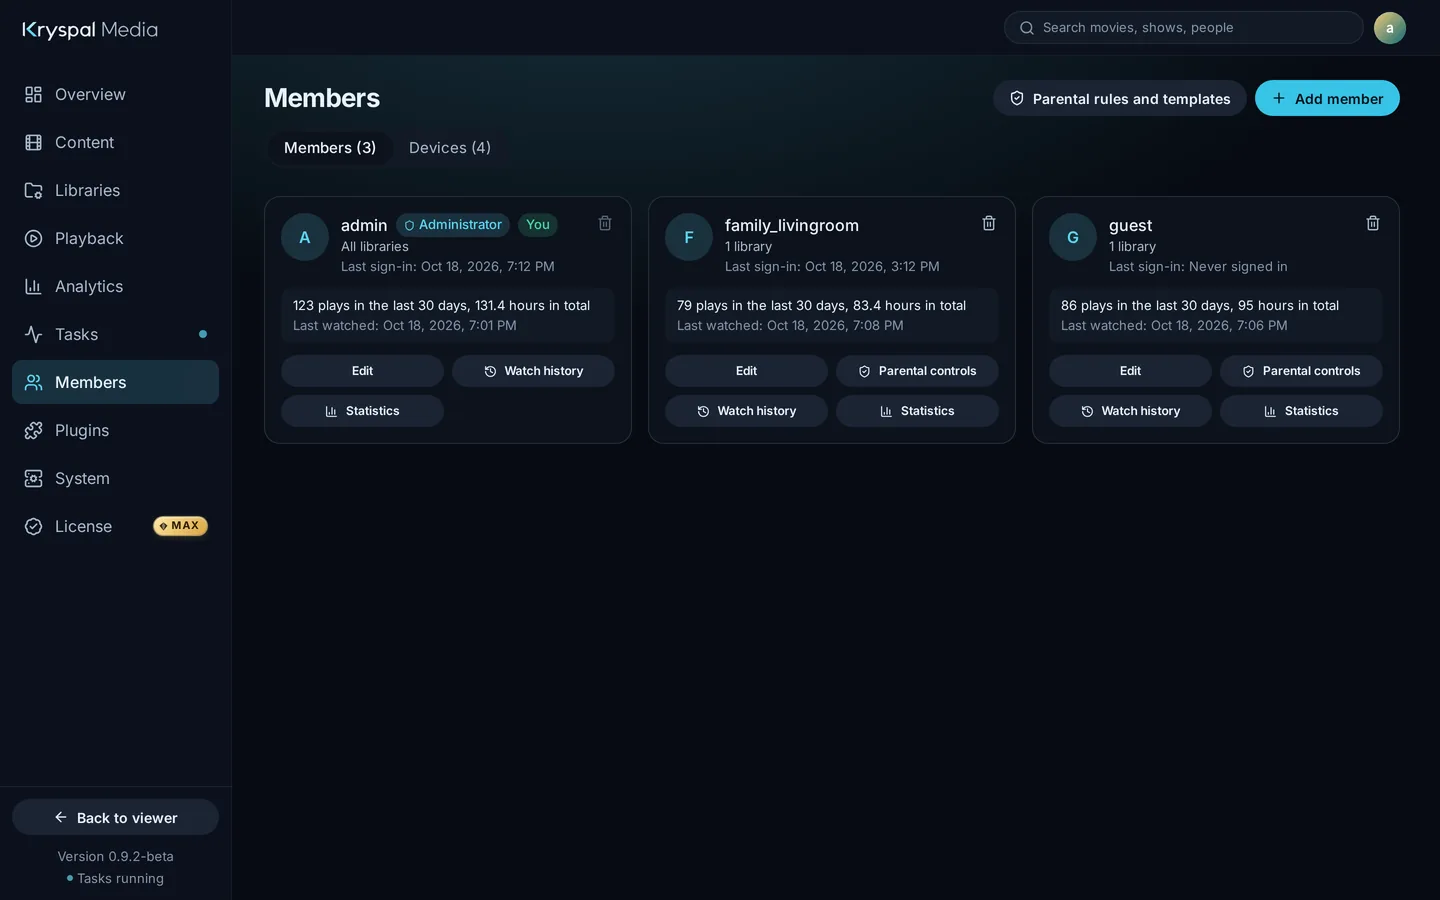Screen dimensions: 1440x900
Task: Navigate to Playback settings
Action: point(115,238)
